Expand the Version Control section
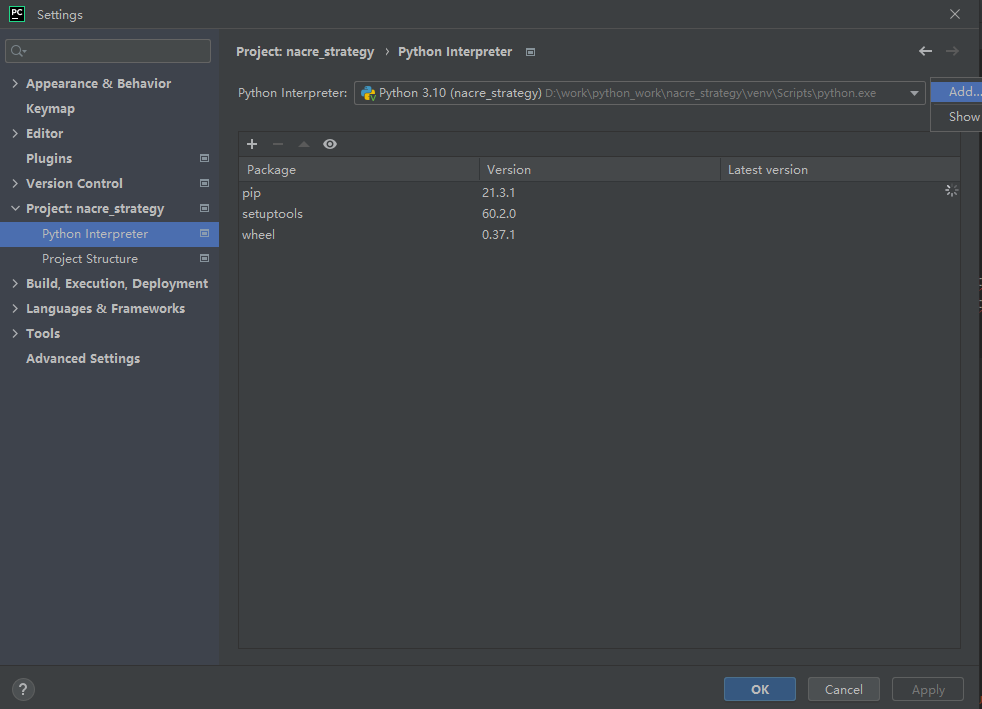The width and height of the screenshot is (982, 709). 15,184
